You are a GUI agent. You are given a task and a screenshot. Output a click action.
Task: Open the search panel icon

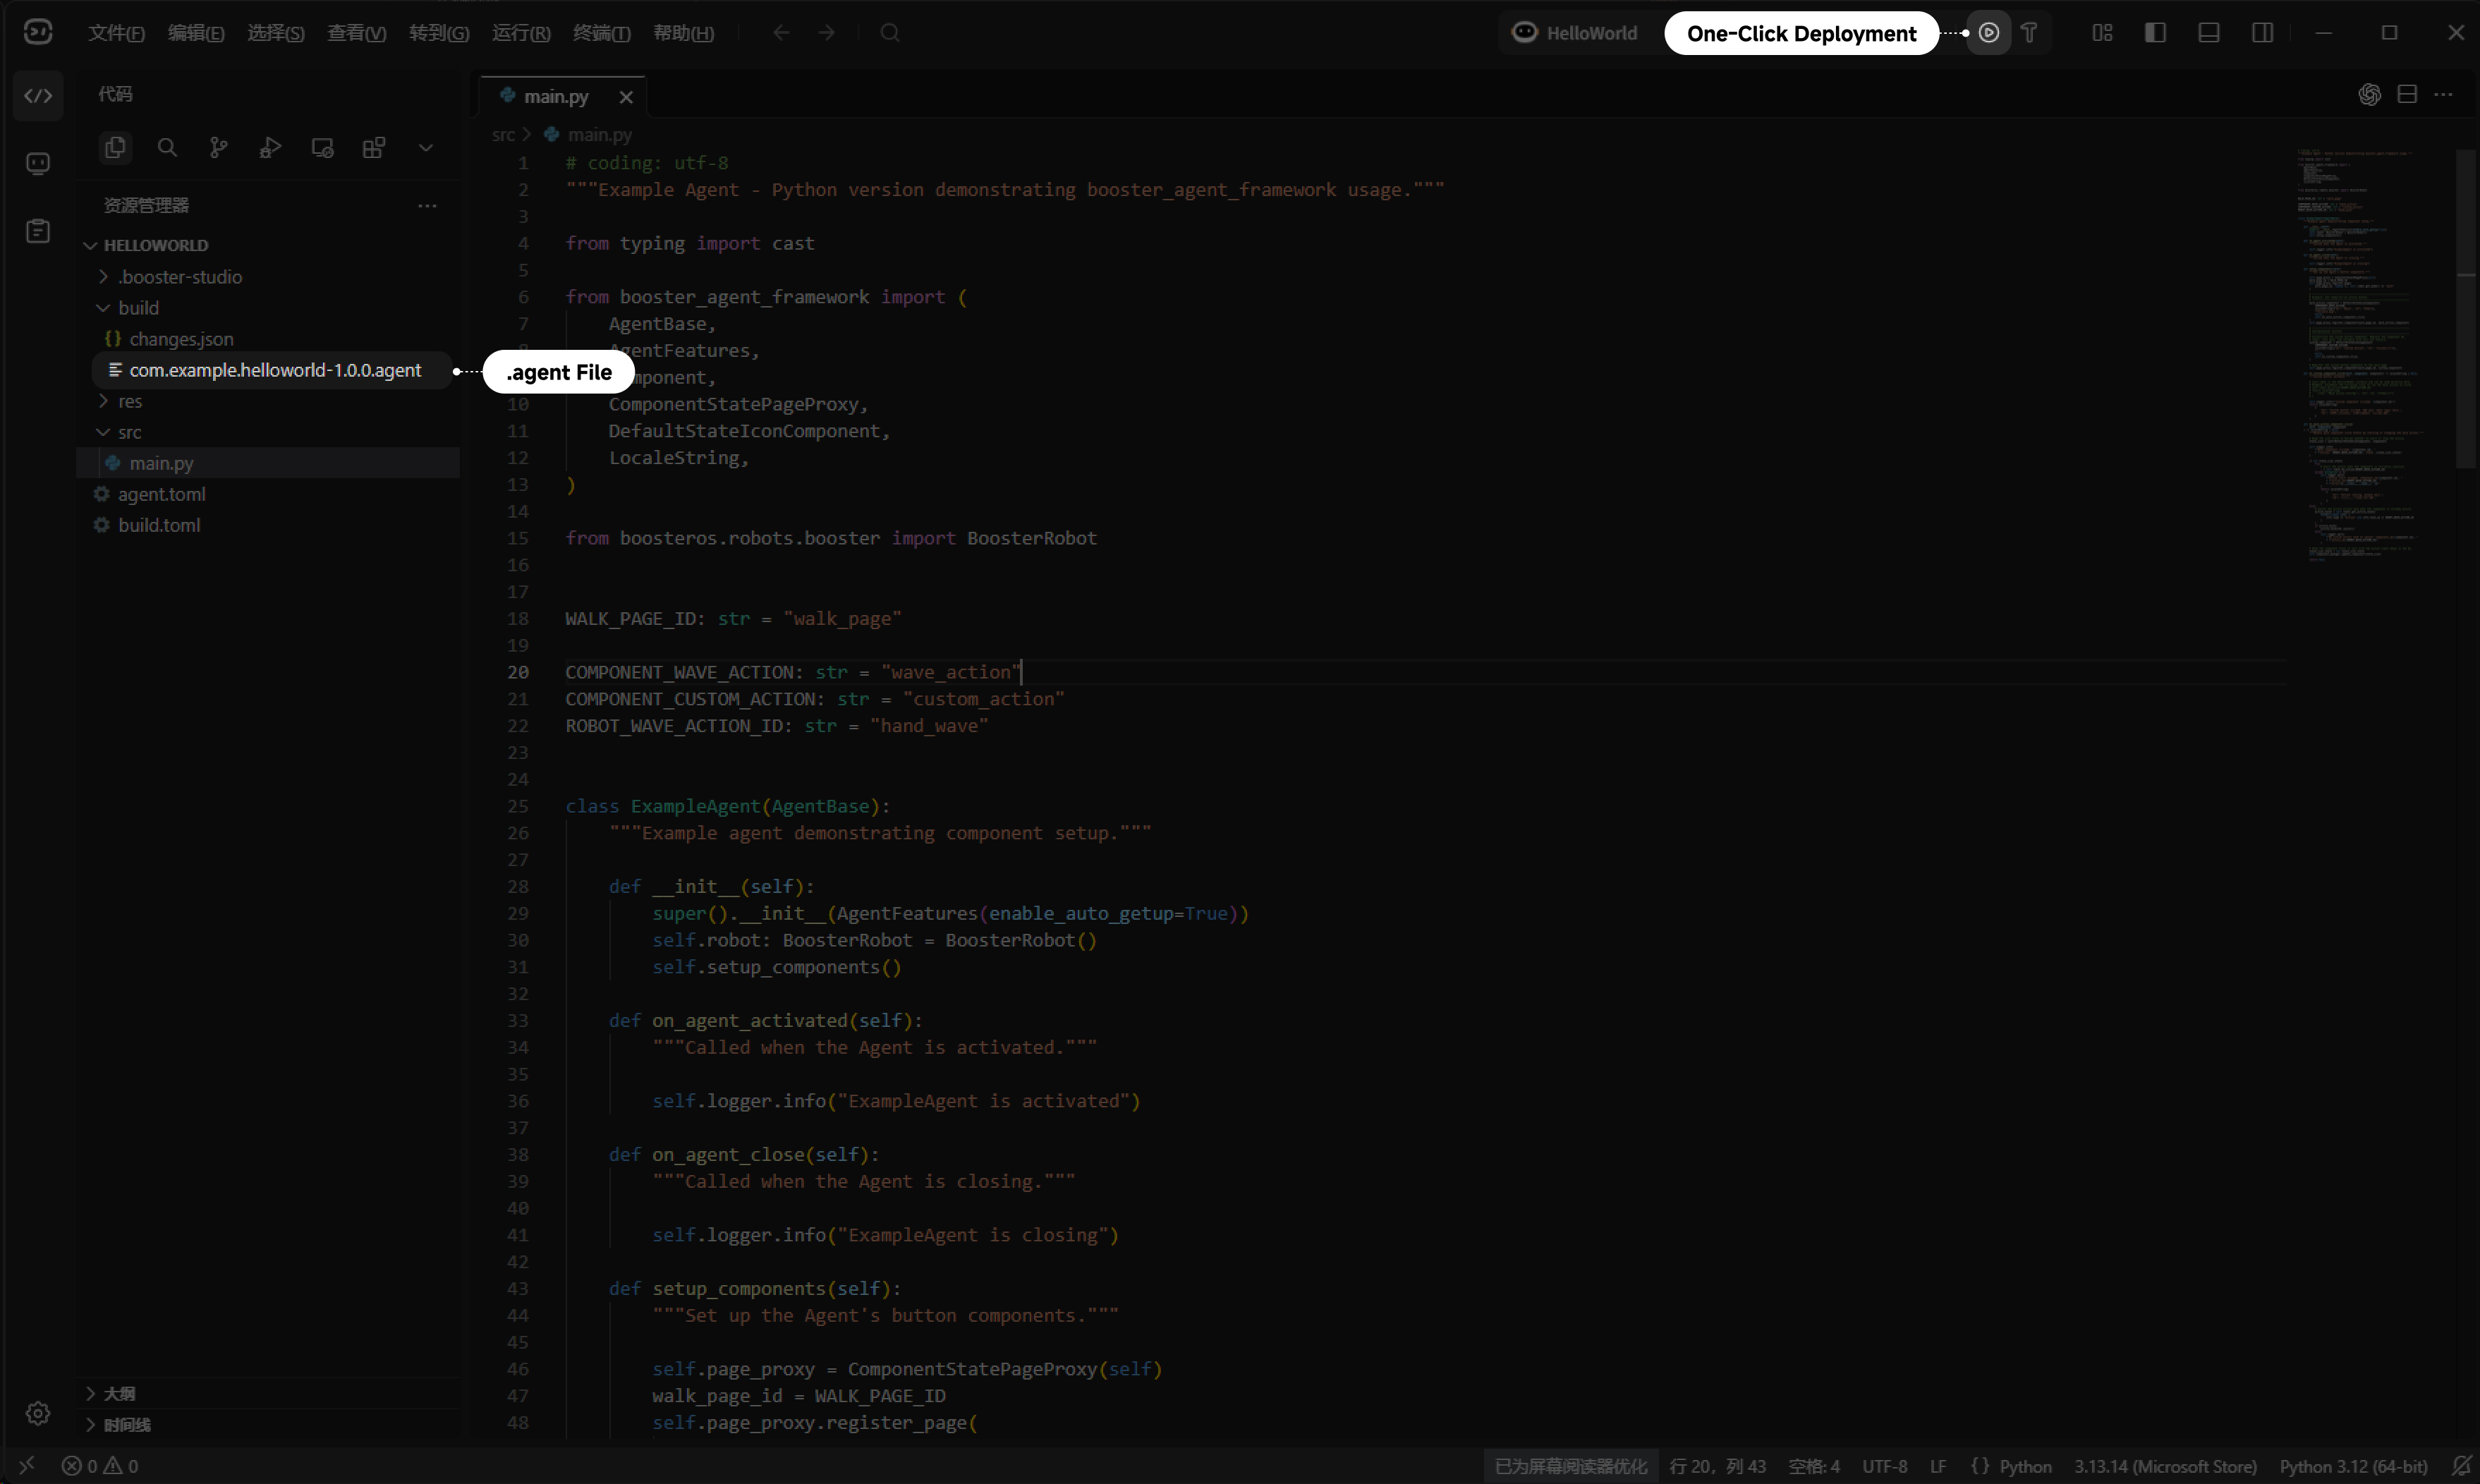pyautogui.click(x=167, y=148)
